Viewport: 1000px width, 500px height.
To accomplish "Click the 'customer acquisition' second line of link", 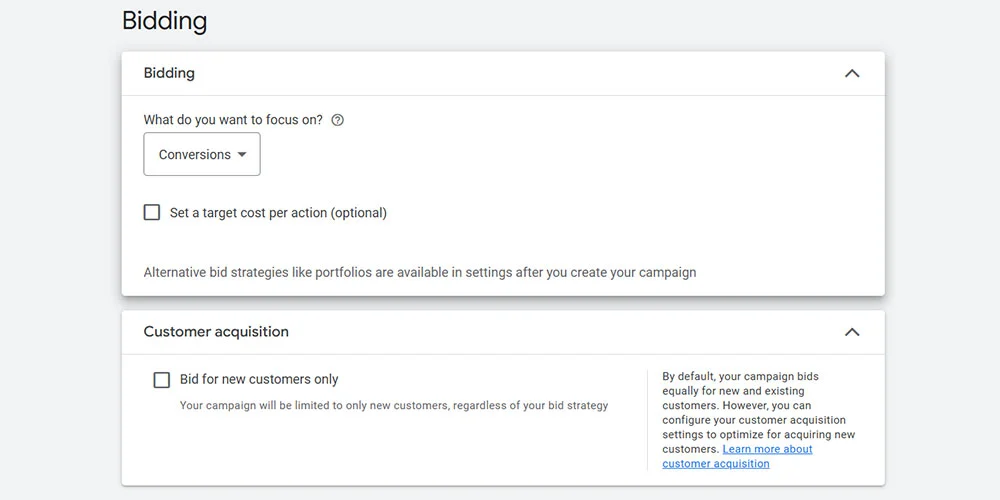I will (716, 464).
